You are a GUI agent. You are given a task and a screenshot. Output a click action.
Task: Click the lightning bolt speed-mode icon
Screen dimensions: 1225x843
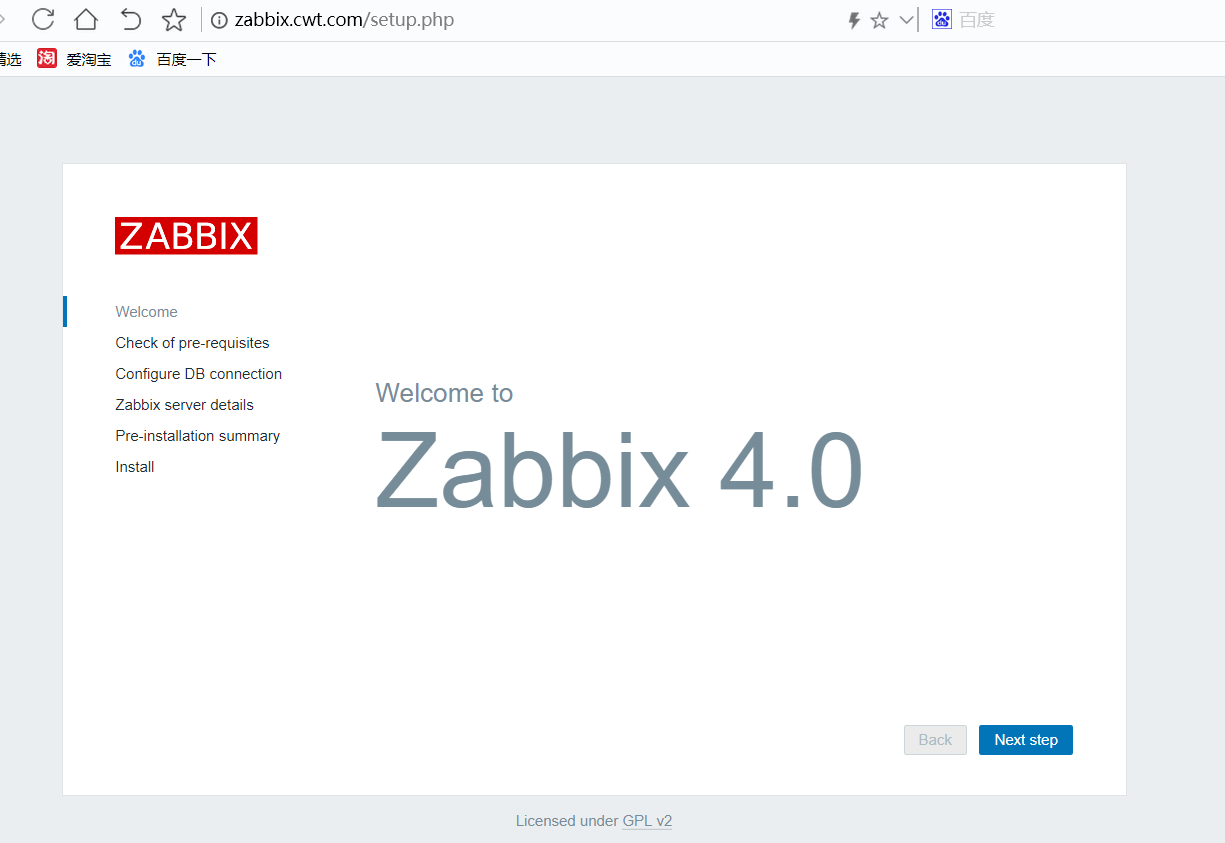[x=854, y=20]
